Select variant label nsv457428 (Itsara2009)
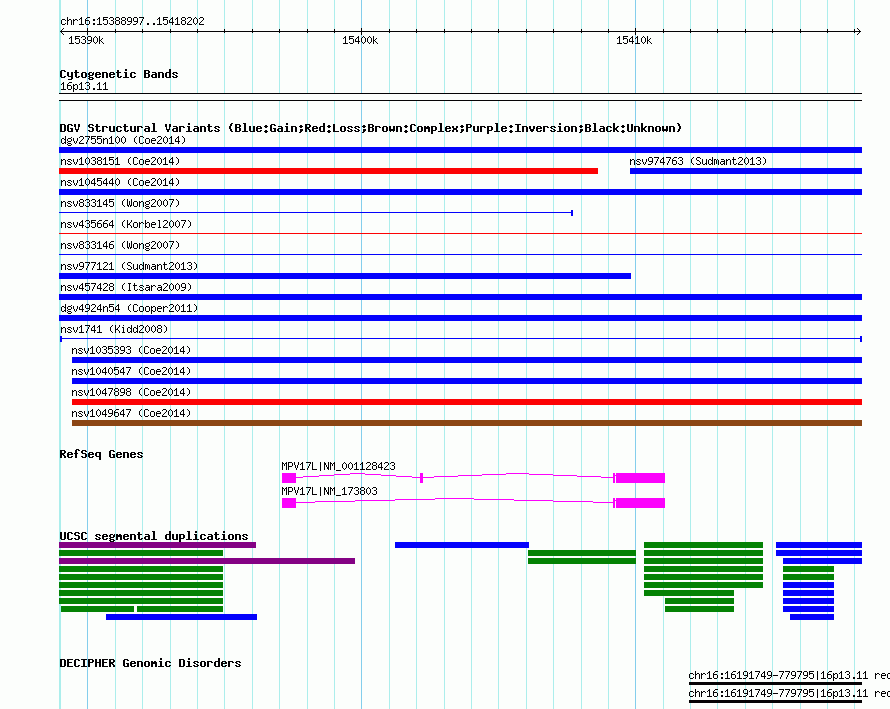Screen dimensions: 890x709 coord(126,287)
